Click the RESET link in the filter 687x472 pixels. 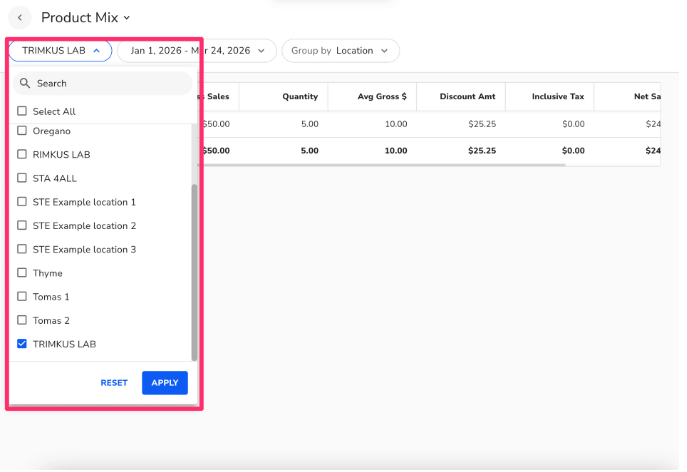coord(114,383)
